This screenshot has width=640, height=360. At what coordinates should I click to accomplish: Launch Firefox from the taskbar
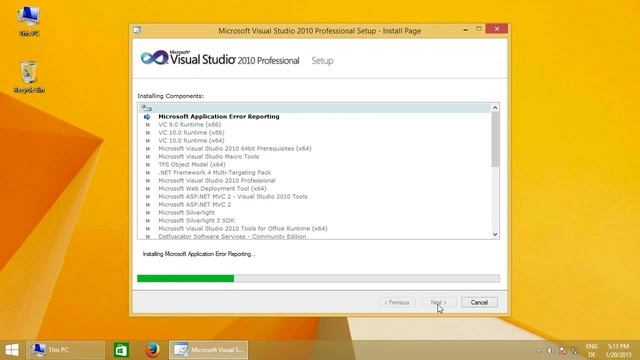(152, 350)
